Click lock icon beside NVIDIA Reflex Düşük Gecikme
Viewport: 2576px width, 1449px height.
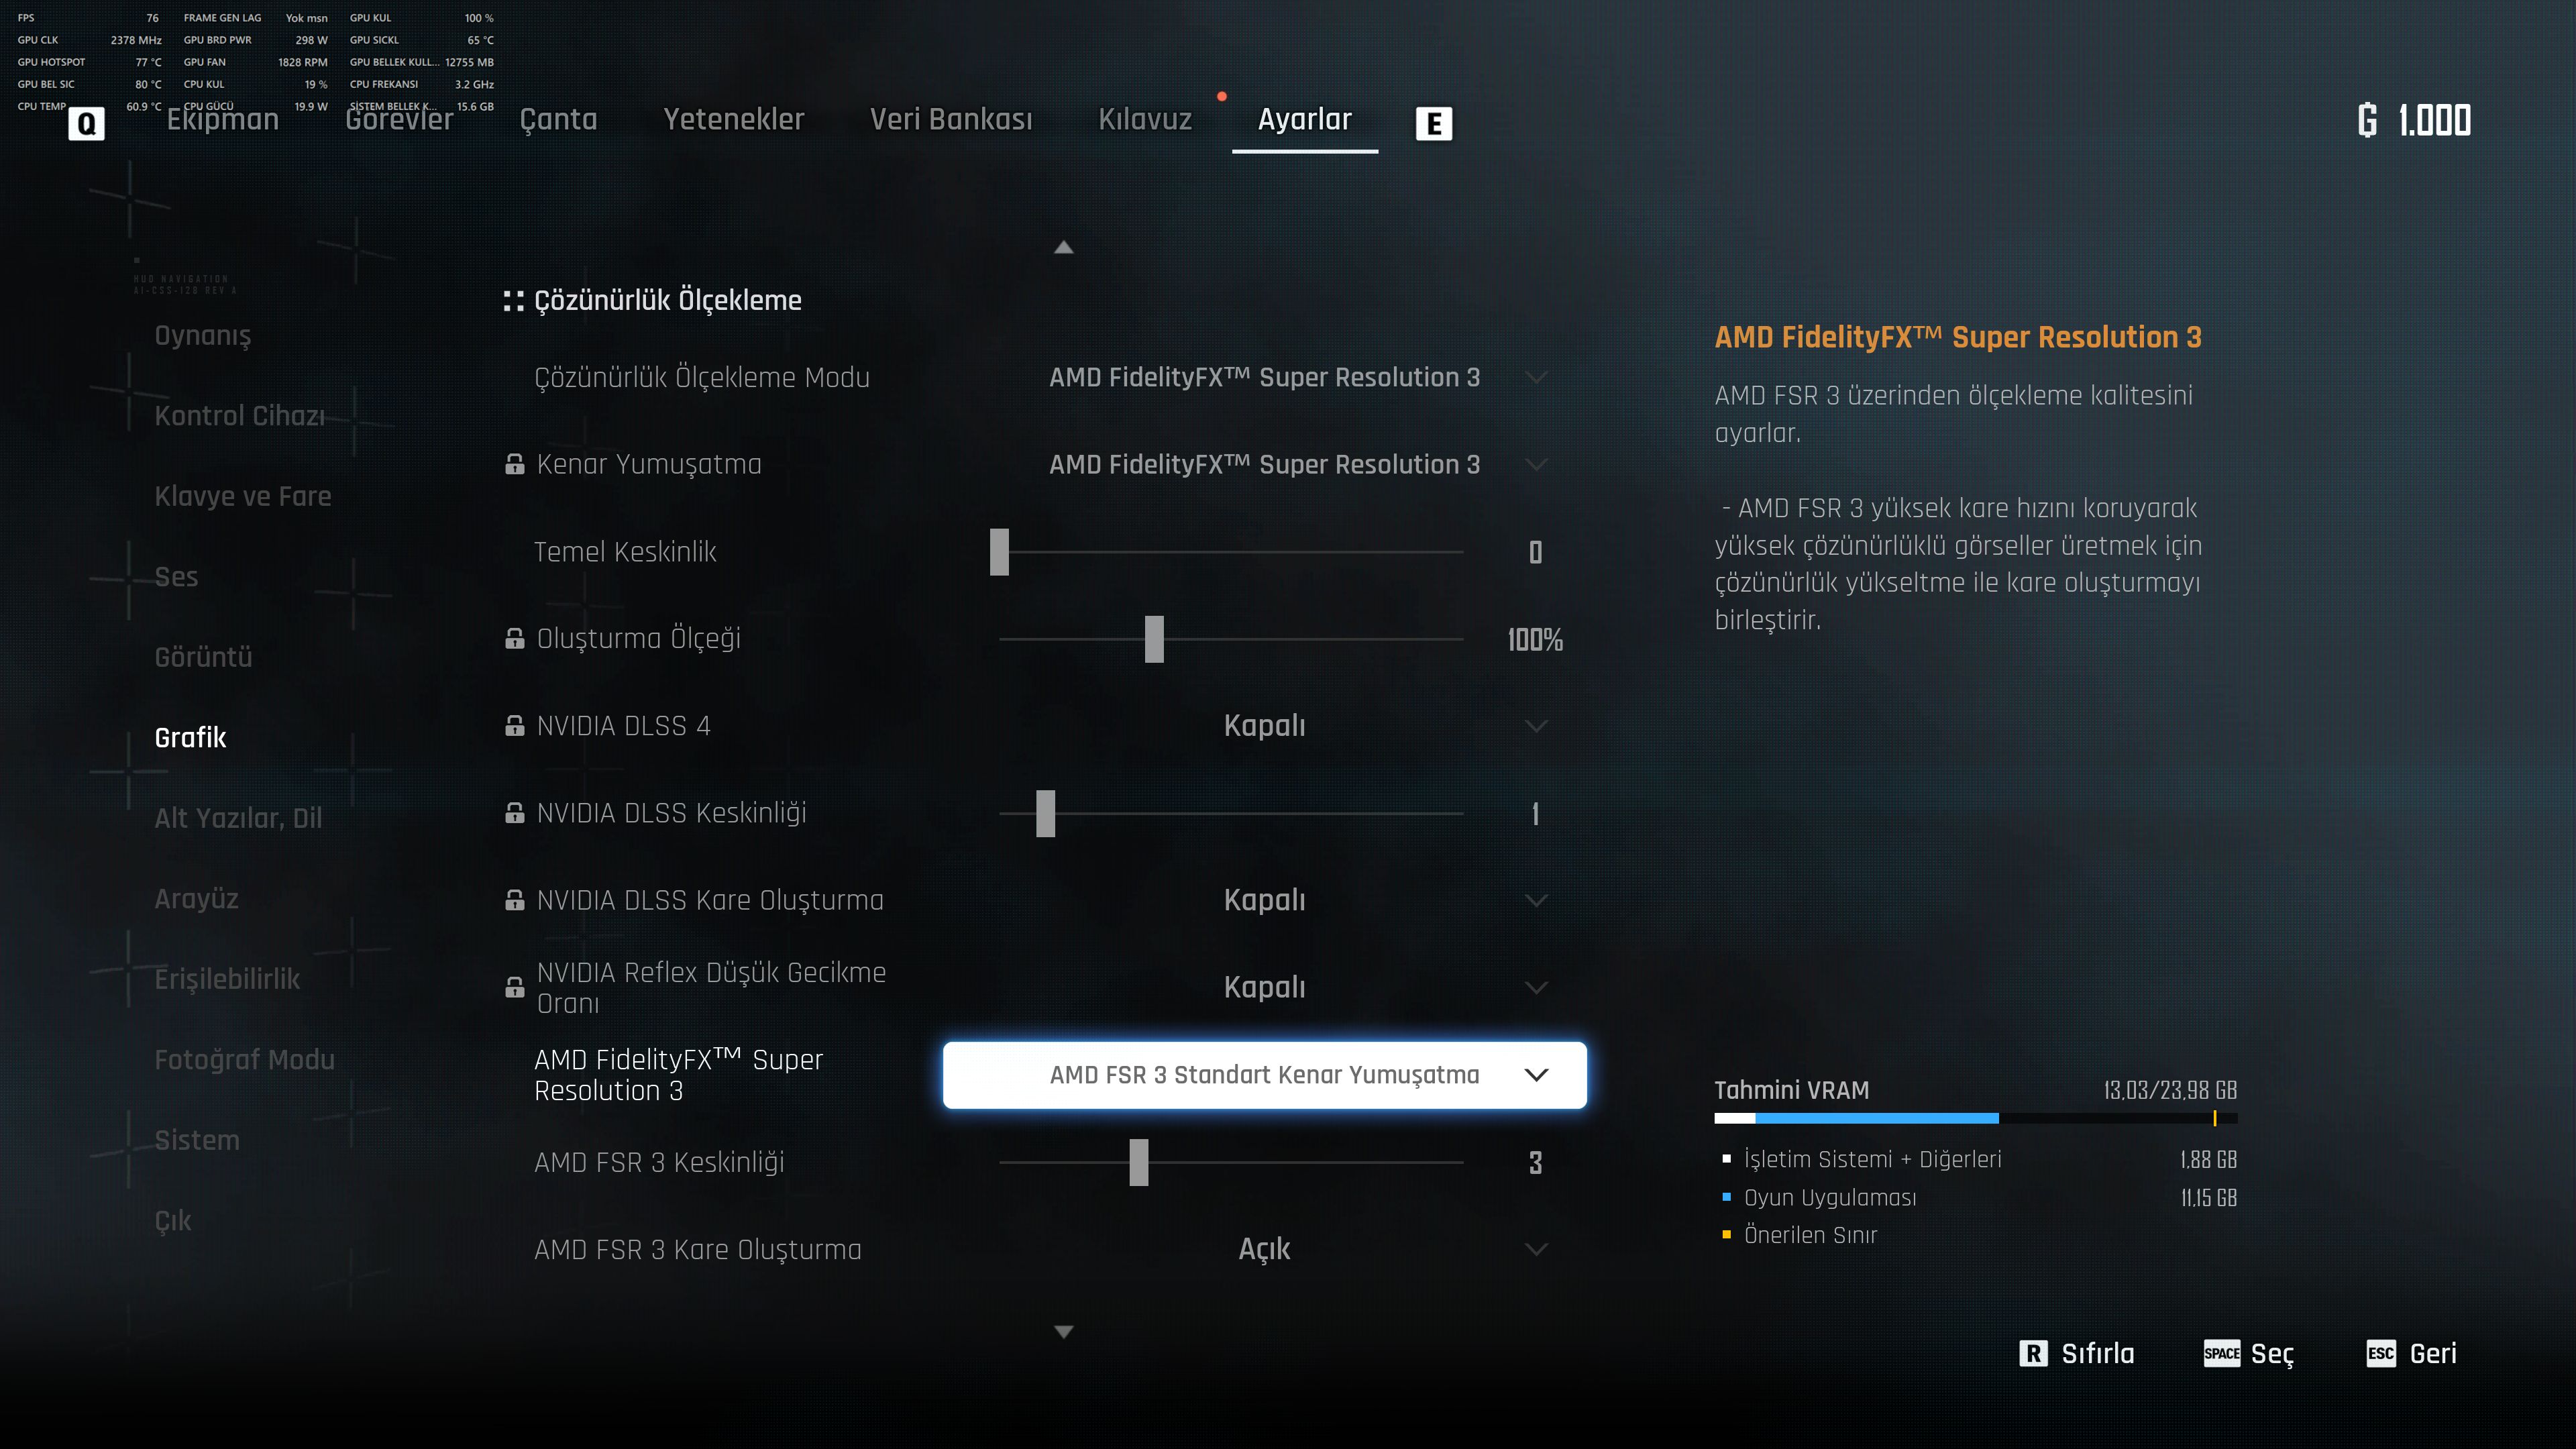click(x=514, y=987)
